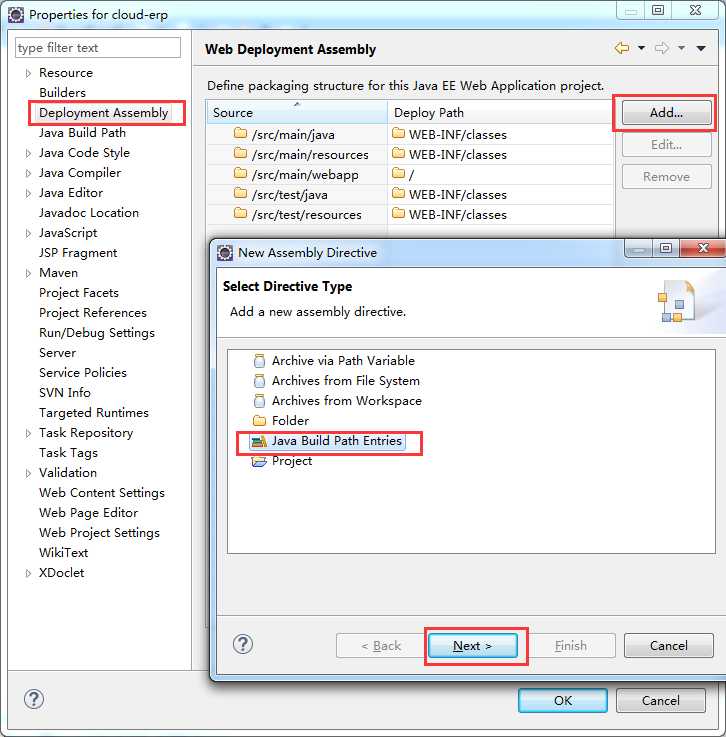
Task: Expand the Java Editor node
Action: coord(28,193)
